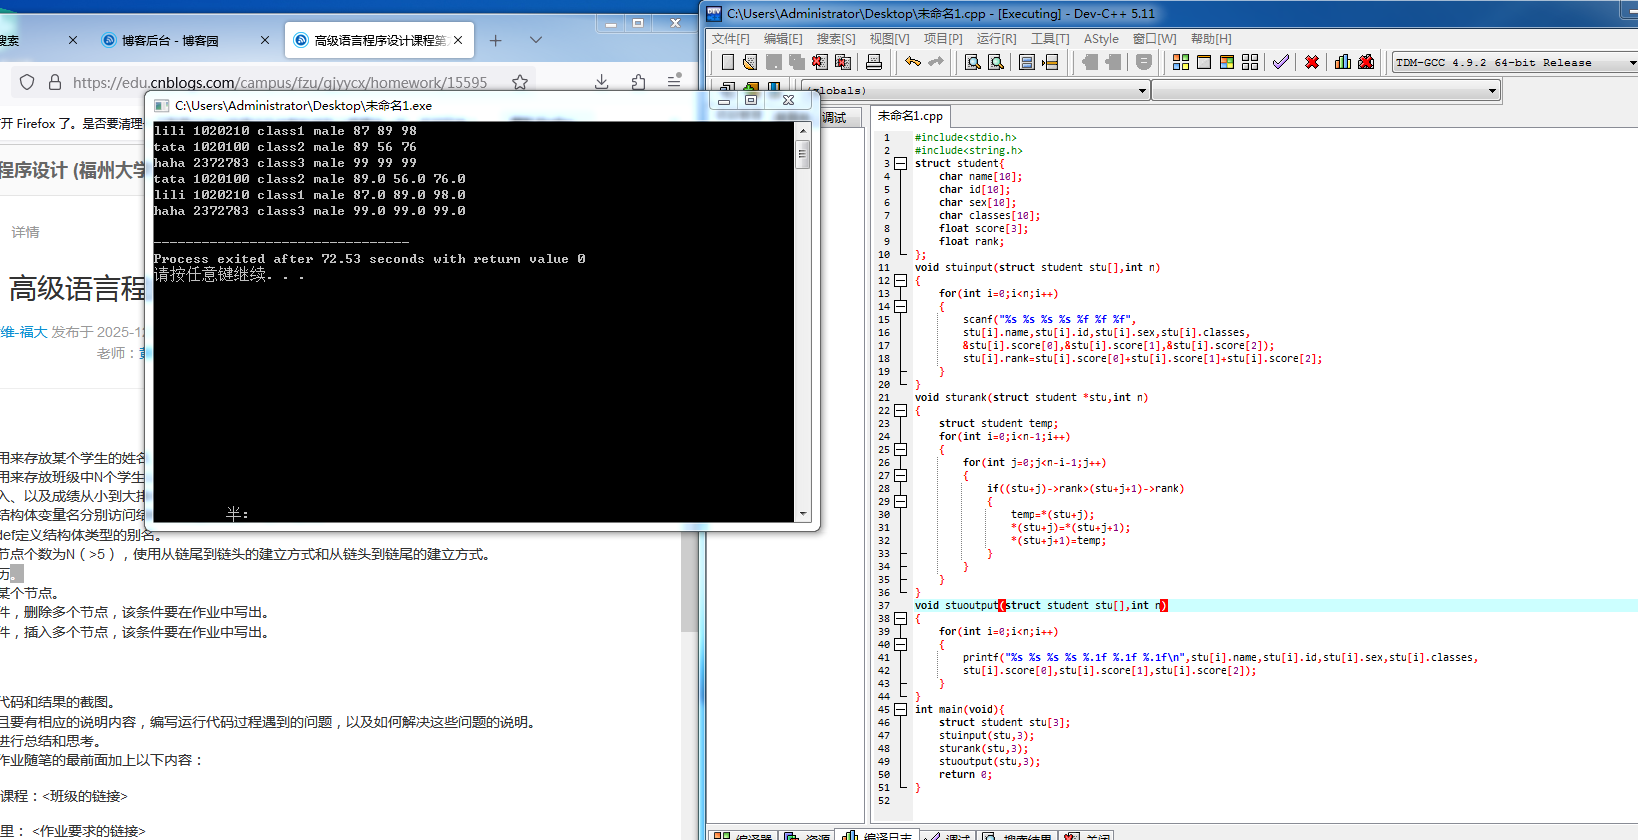This screenshot has height=840, width=1638.
Task: Click the Save all icon in Dev-C++
Action: [x=797, y=62]
